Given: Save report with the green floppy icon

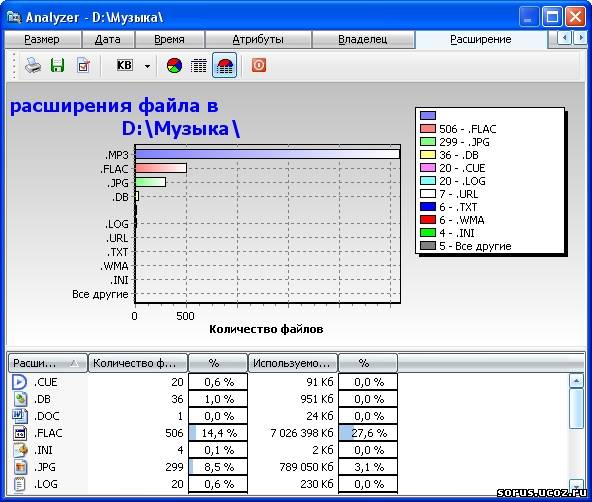Looking at the screenshot, I should coord(57,66).
